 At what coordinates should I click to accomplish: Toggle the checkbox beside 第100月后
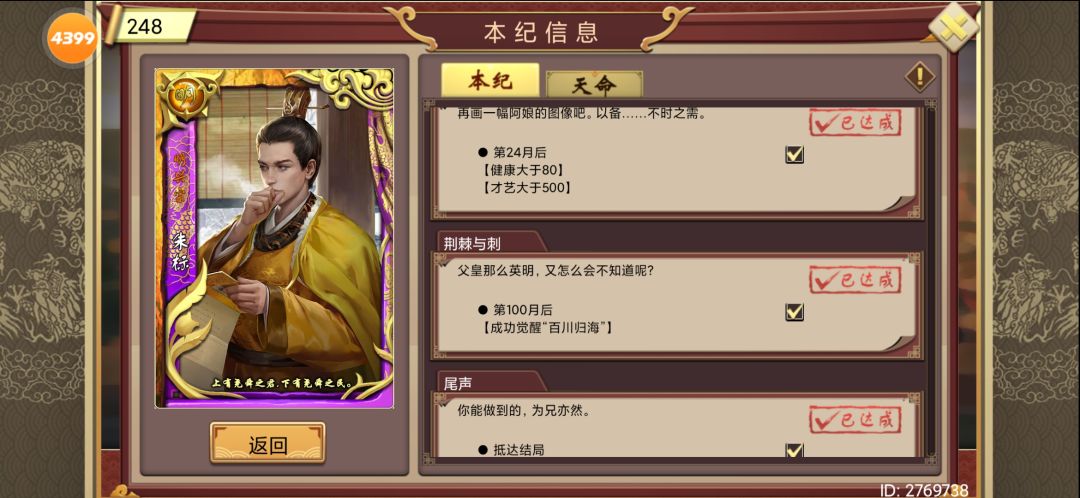pyautogui.click(x=794, y=311)
